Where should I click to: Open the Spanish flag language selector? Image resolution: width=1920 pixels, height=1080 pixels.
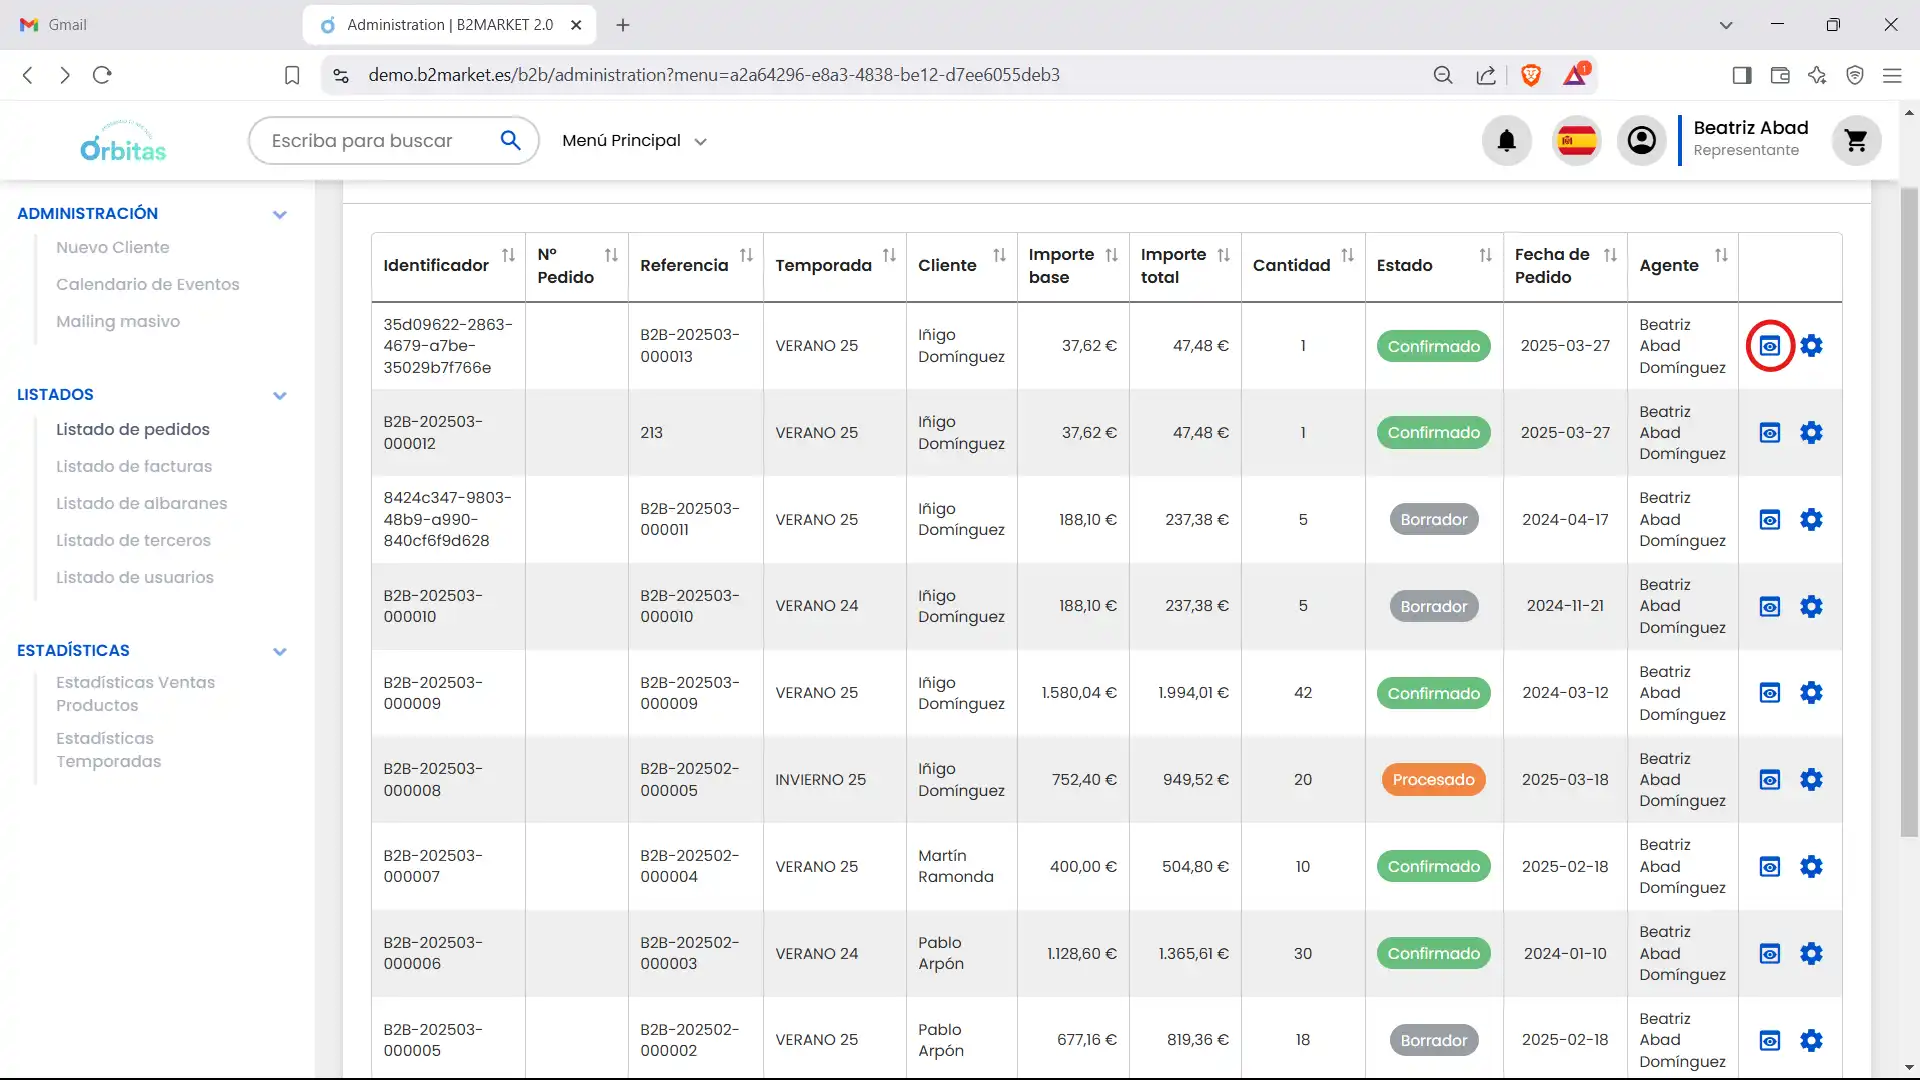1576,141
